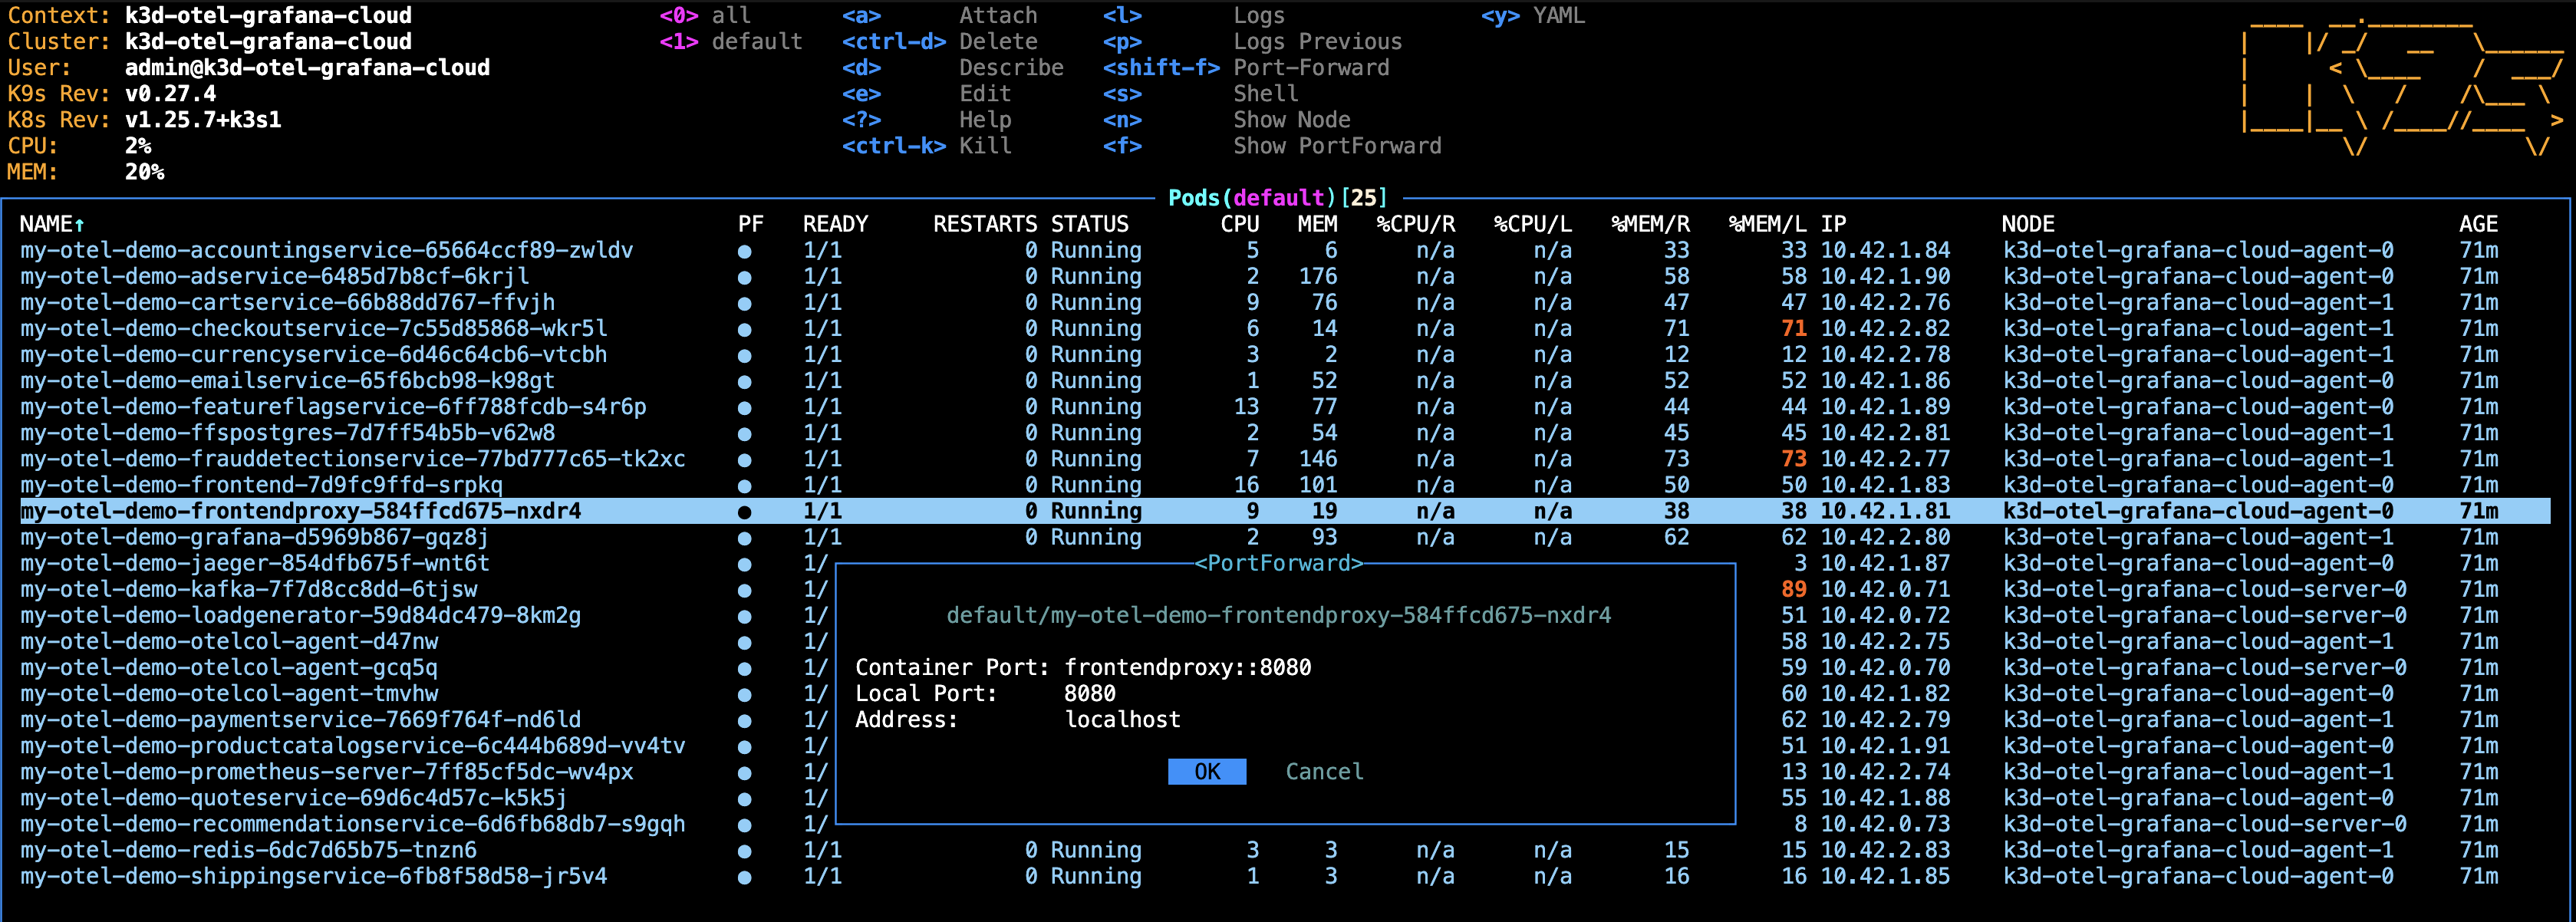The image size is (2576, 922).
Task: Select the <1> default namespace shortcut
Action: [x=731, y=41]
